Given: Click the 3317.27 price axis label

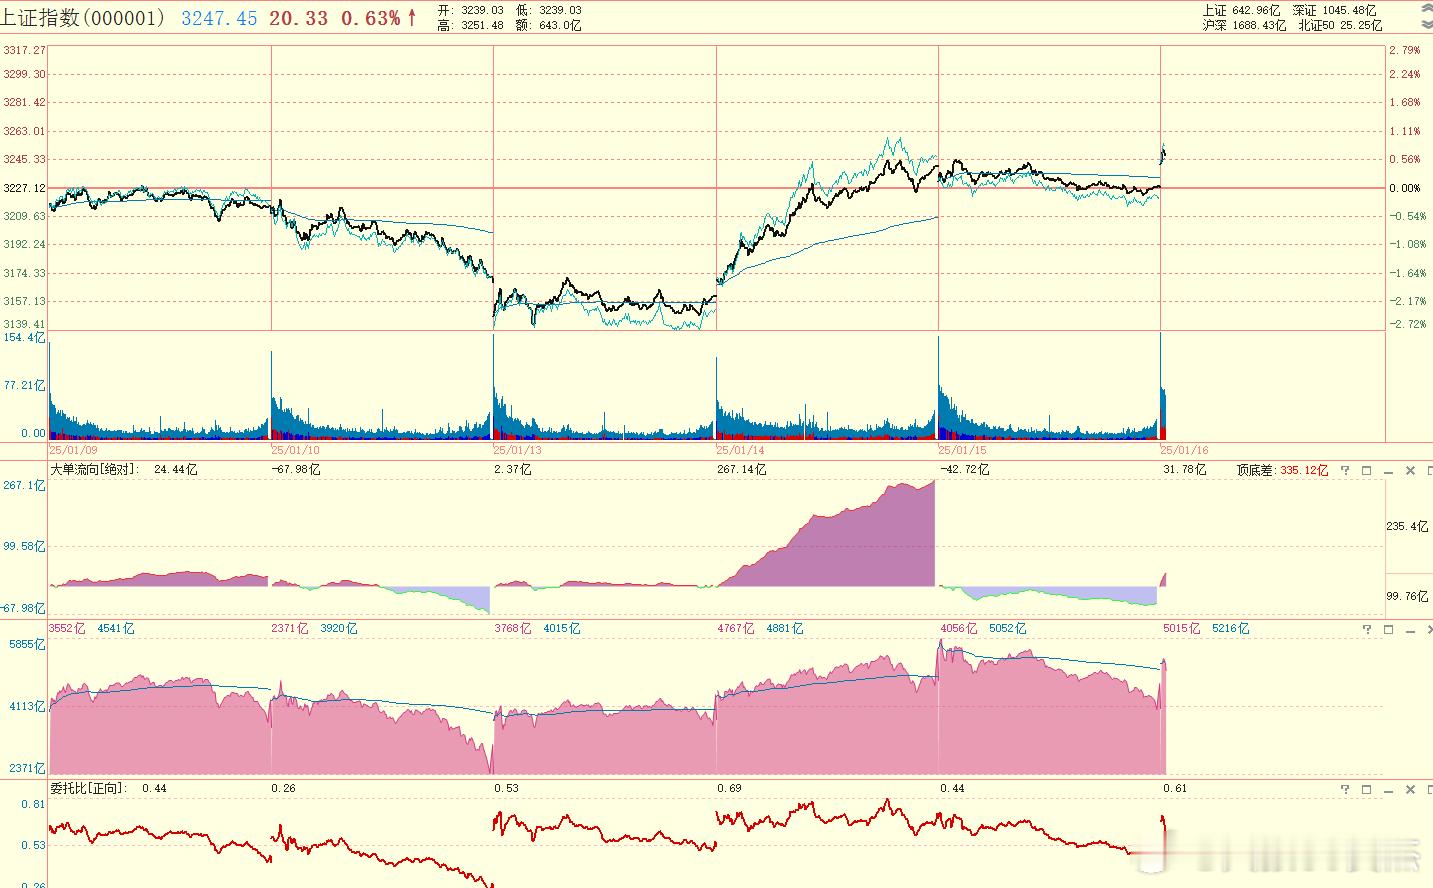Looking at the screenshot, I should coord(24,50).
